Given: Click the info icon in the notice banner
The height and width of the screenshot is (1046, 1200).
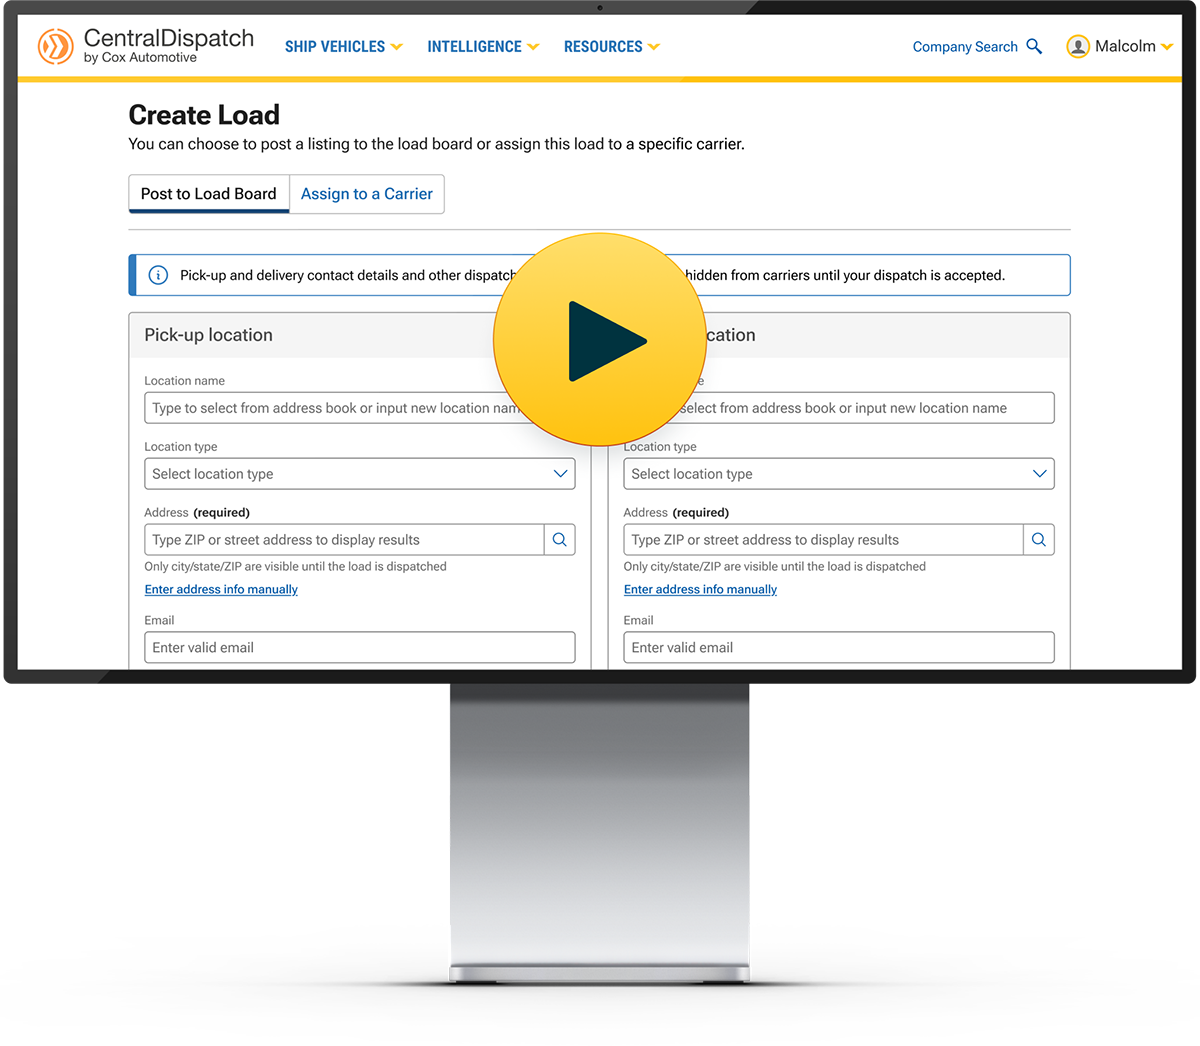Looking at the screenshot, I should point(158,275).
